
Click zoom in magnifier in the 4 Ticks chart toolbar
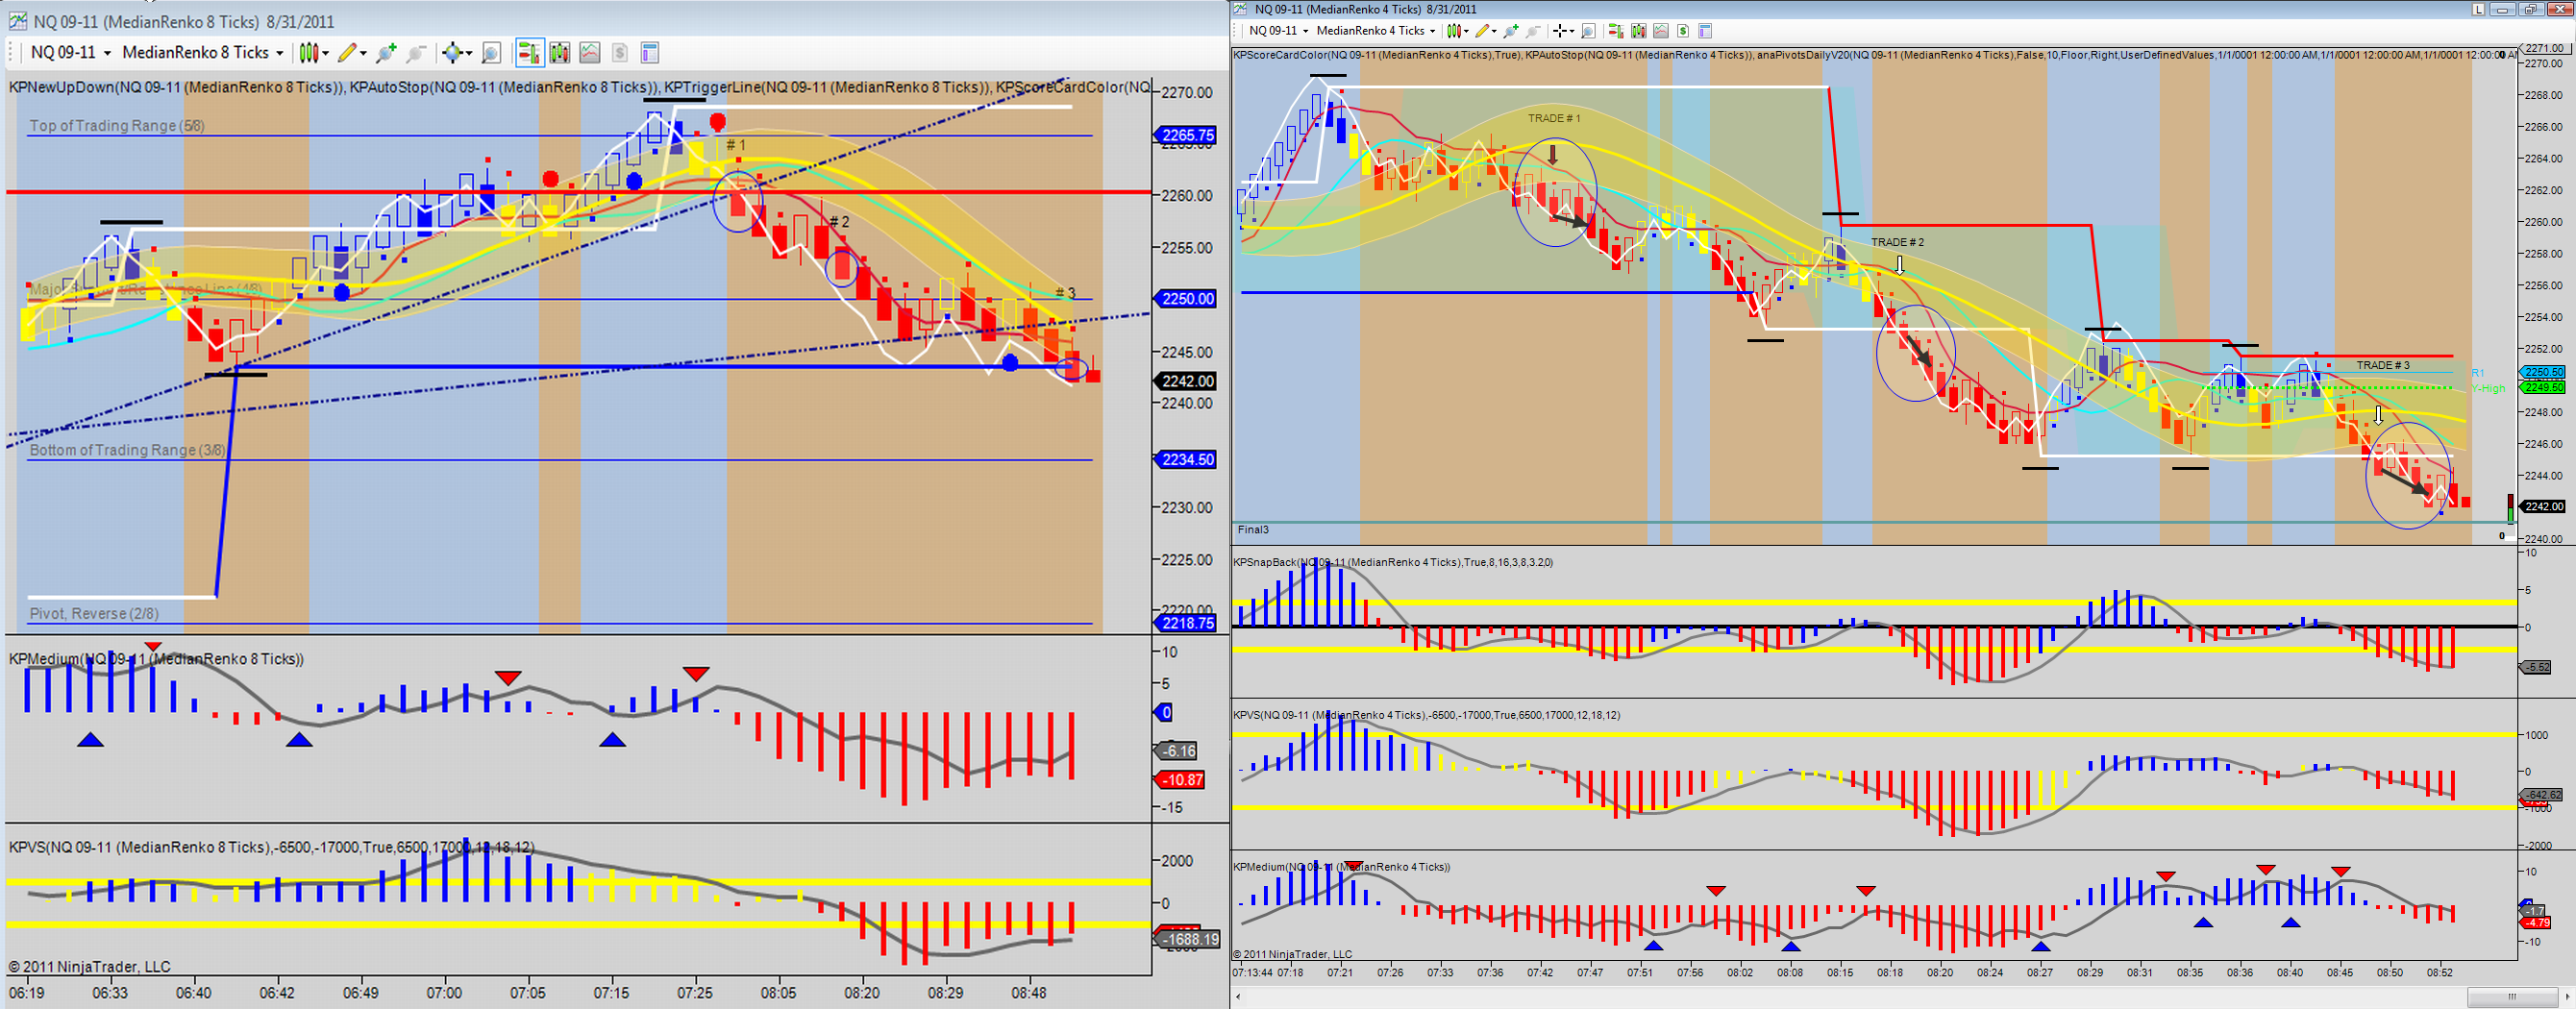1511,31
